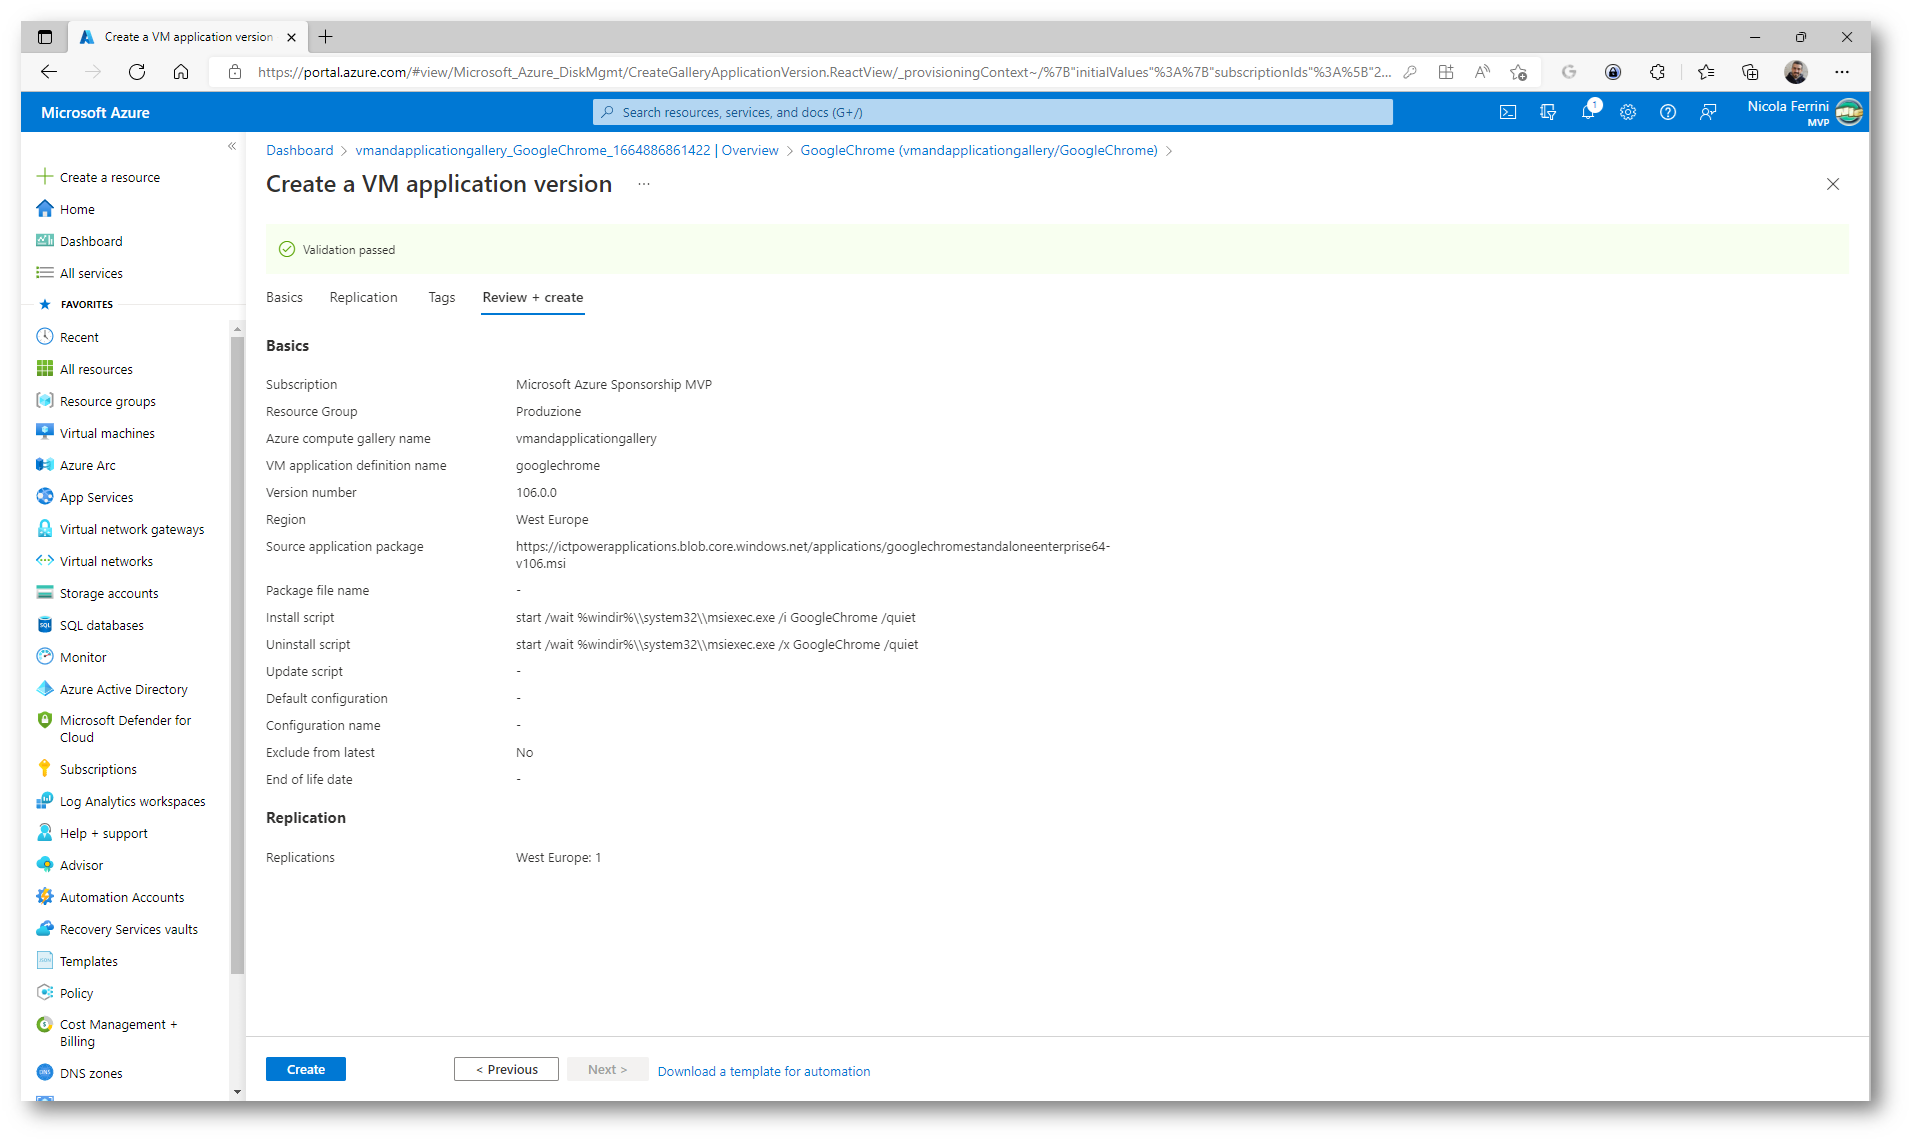Viewport: 1913px width, 1143px height.
Task: Add this page to favorites star
Action: [x=1518, y=72]
